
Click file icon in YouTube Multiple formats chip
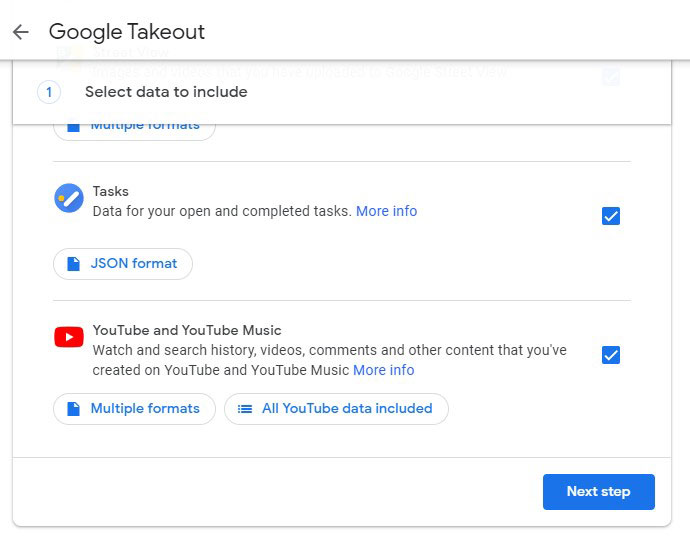73,409
